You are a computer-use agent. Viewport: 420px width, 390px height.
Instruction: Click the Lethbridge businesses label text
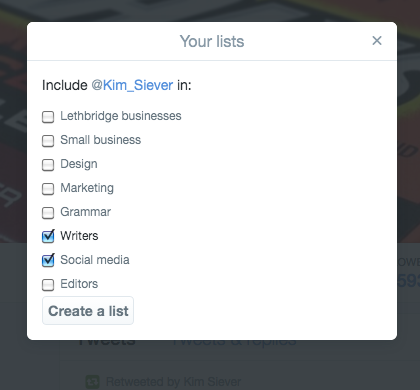[121, 116]
